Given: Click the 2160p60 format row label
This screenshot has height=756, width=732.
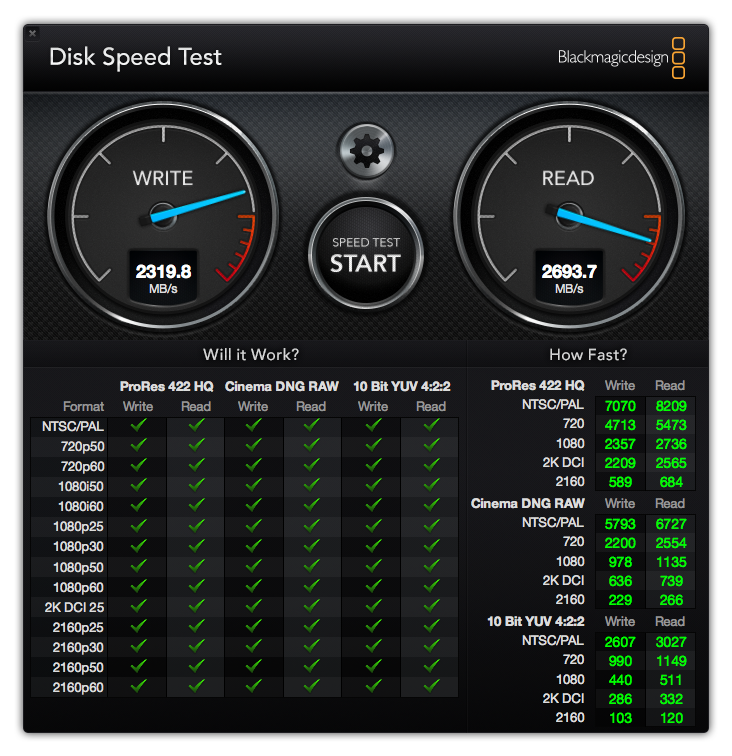Looking at the screenshot, I should coord(78,688).
